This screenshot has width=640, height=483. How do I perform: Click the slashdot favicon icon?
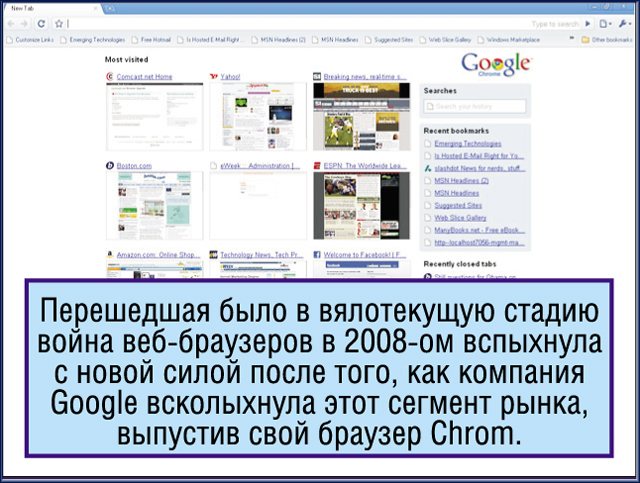[427, 168]
